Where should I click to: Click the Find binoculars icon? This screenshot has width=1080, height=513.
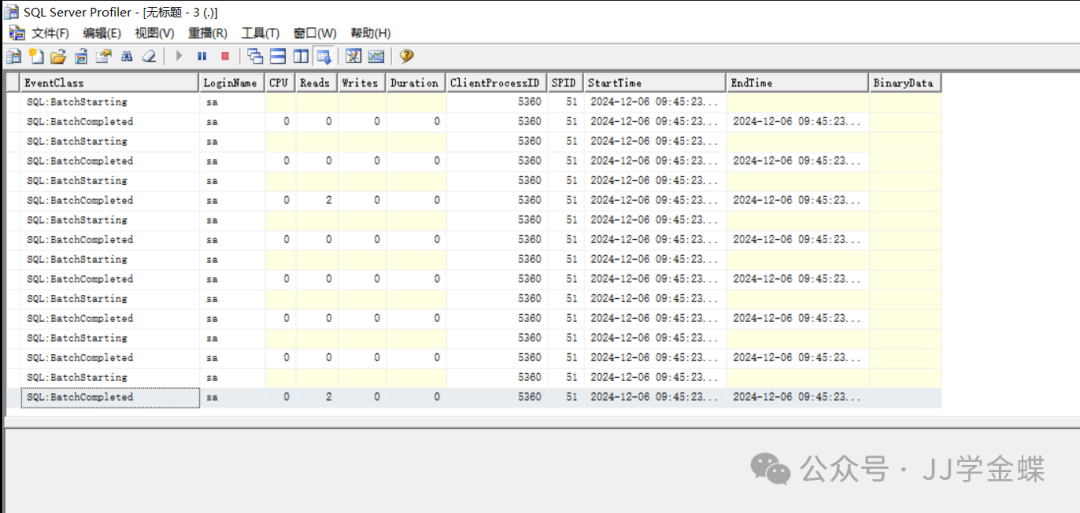(x=127, y=56)
